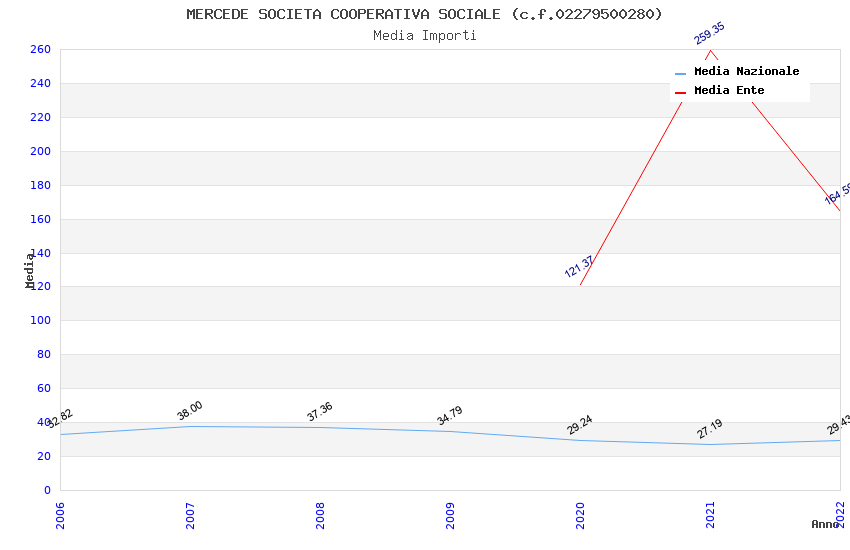Click the Anno axis title
The height and width of the screenshot is (550, 850).
pos(825,524)
